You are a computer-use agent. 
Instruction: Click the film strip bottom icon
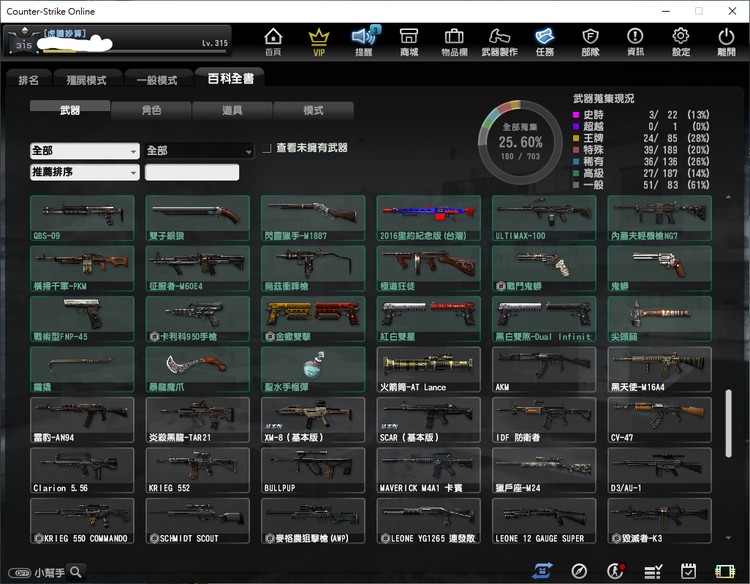coord(725,571)
